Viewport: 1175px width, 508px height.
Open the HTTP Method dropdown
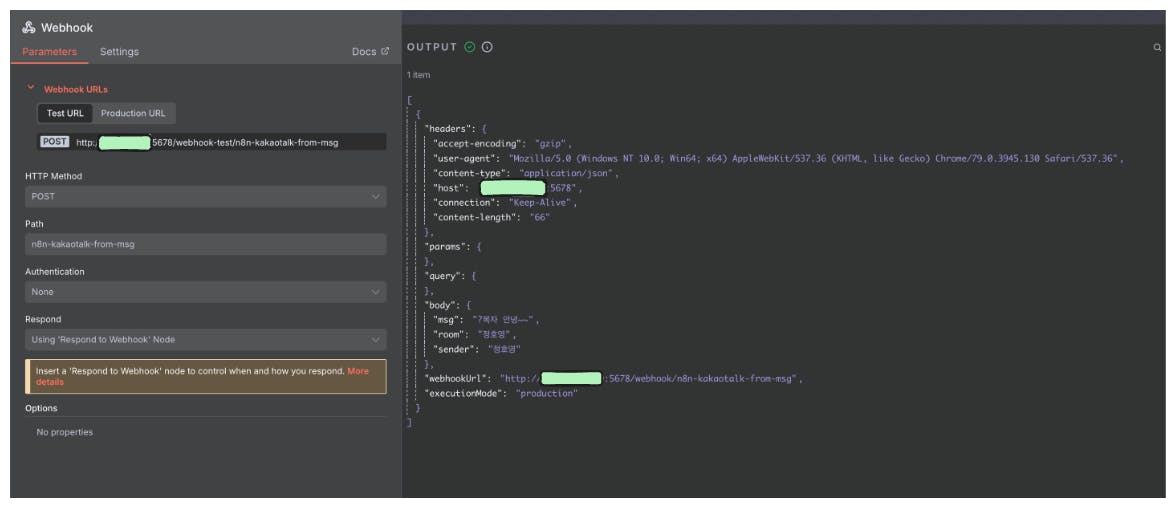pos(205,196)
